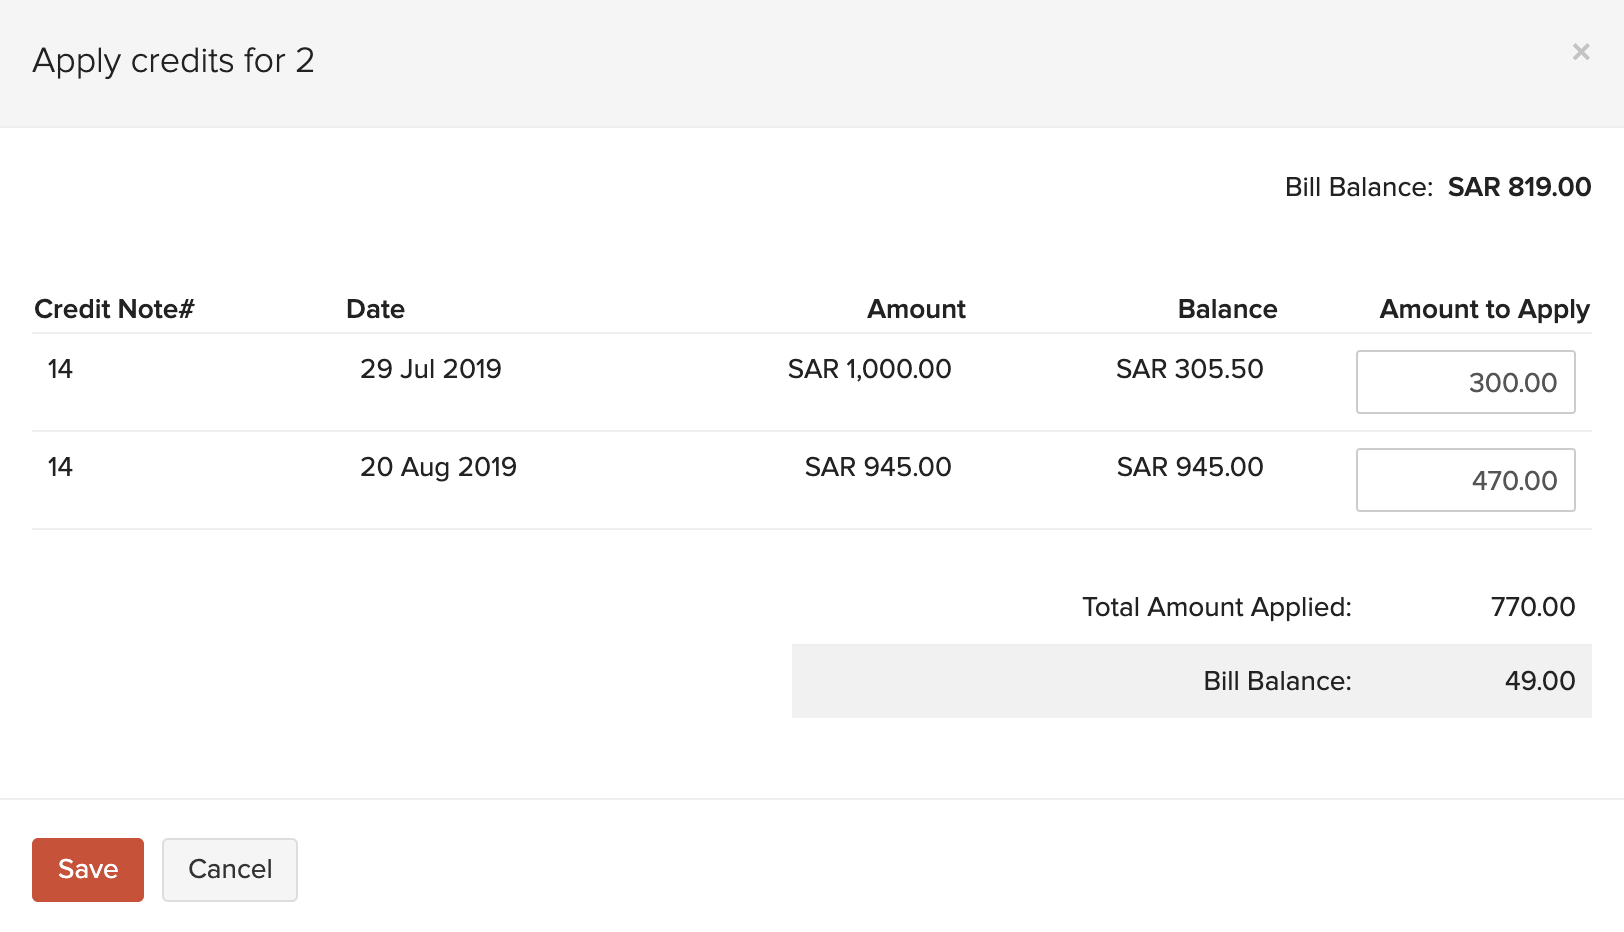Focus the 300.00 amount to apply field

(x=1465, y=382)
